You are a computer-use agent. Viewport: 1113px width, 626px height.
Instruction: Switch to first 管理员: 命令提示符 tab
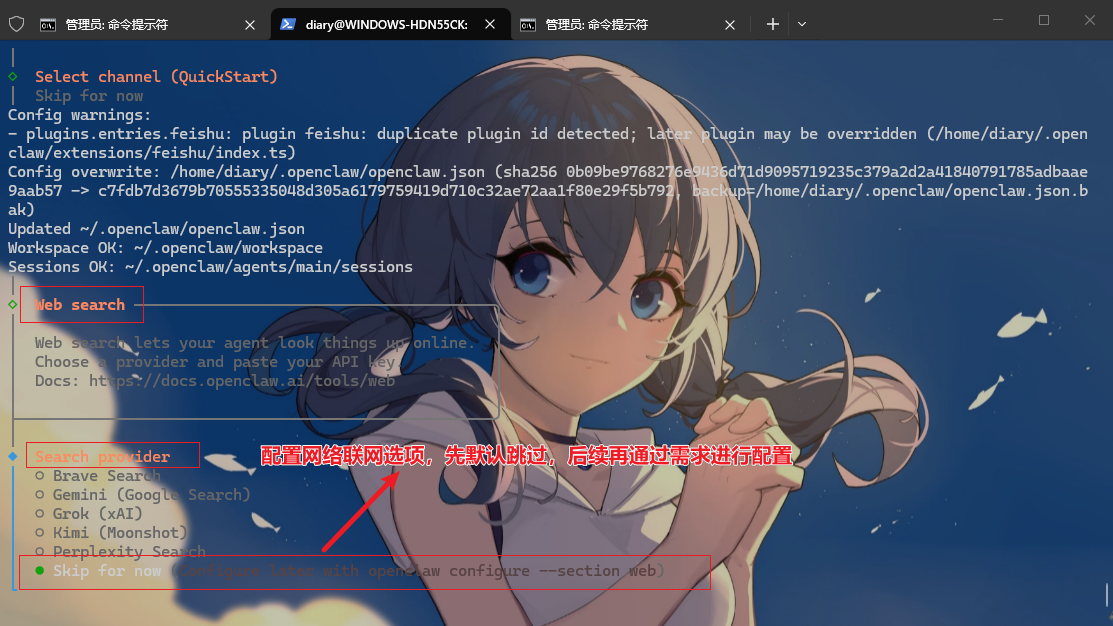147,24
